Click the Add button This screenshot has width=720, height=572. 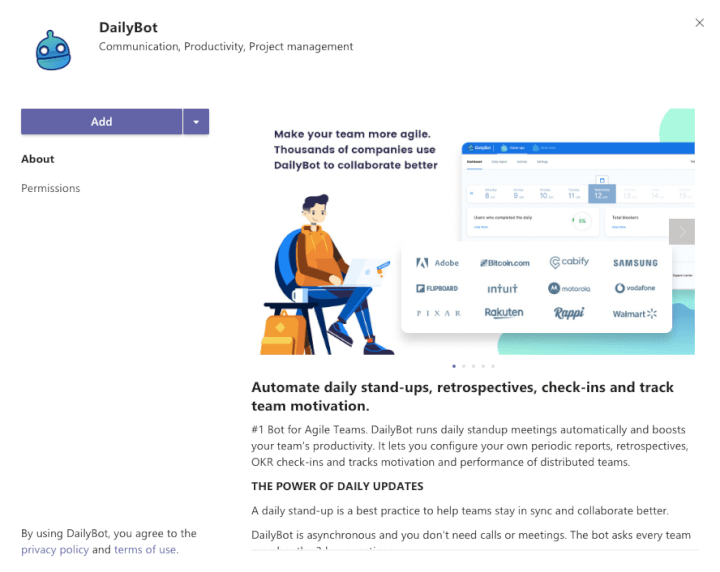click(x=101, y=122)
